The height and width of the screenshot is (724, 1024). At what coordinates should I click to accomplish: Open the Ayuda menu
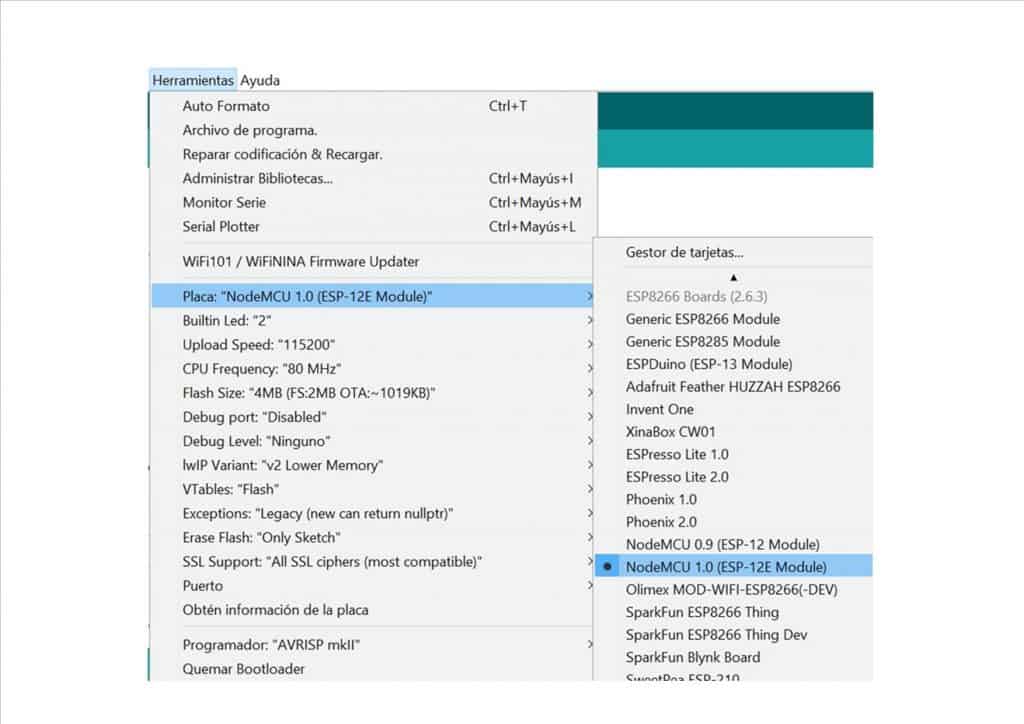(x=260, y=80)
